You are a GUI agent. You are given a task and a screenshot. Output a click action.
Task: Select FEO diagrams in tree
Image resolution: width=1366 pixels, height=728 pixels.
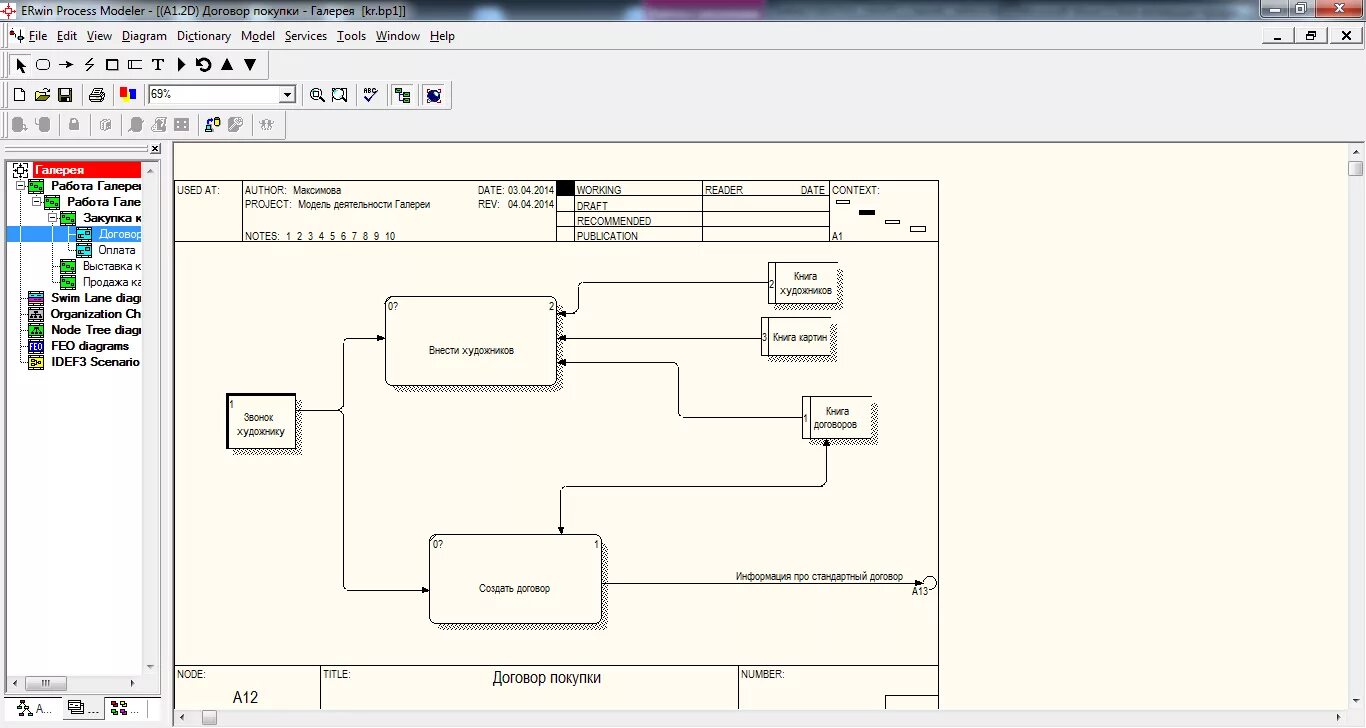click(x=90, y=346)
